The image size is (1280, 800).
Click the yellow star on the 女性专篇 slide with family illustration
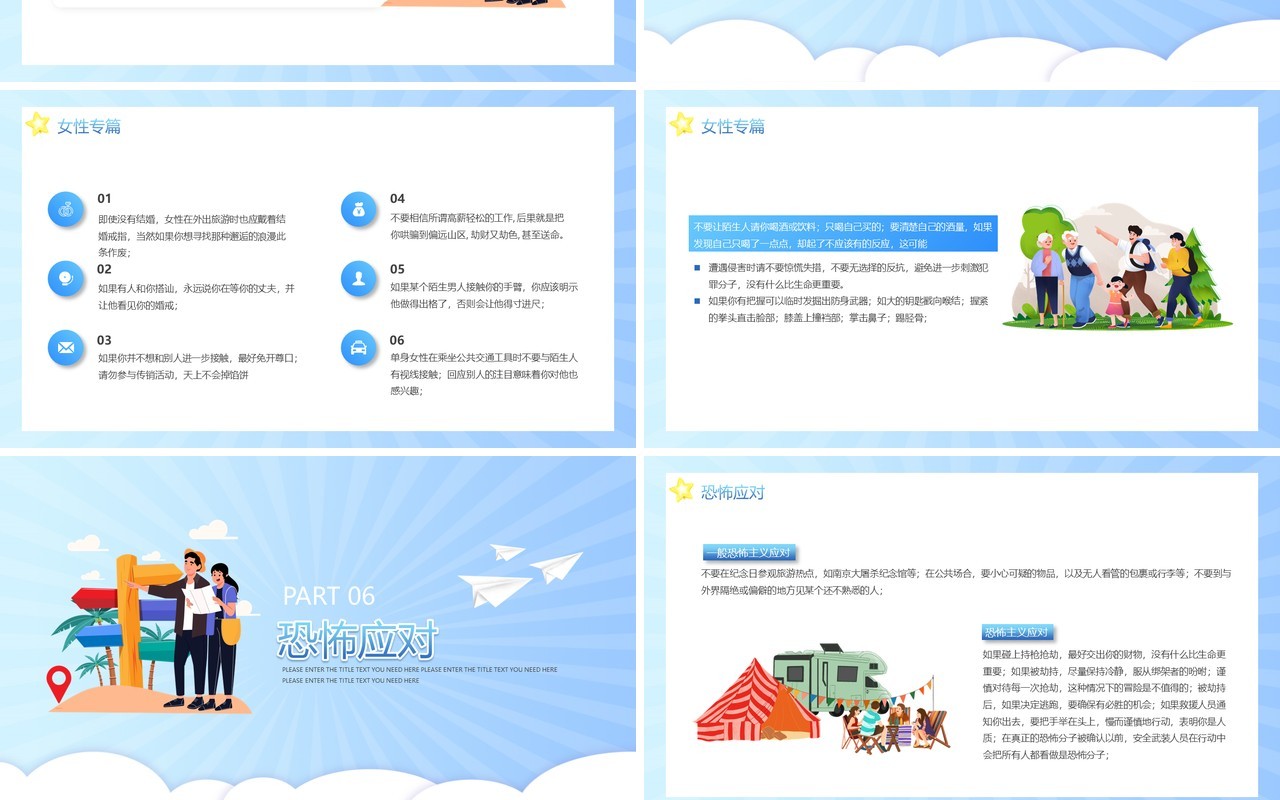682,124
